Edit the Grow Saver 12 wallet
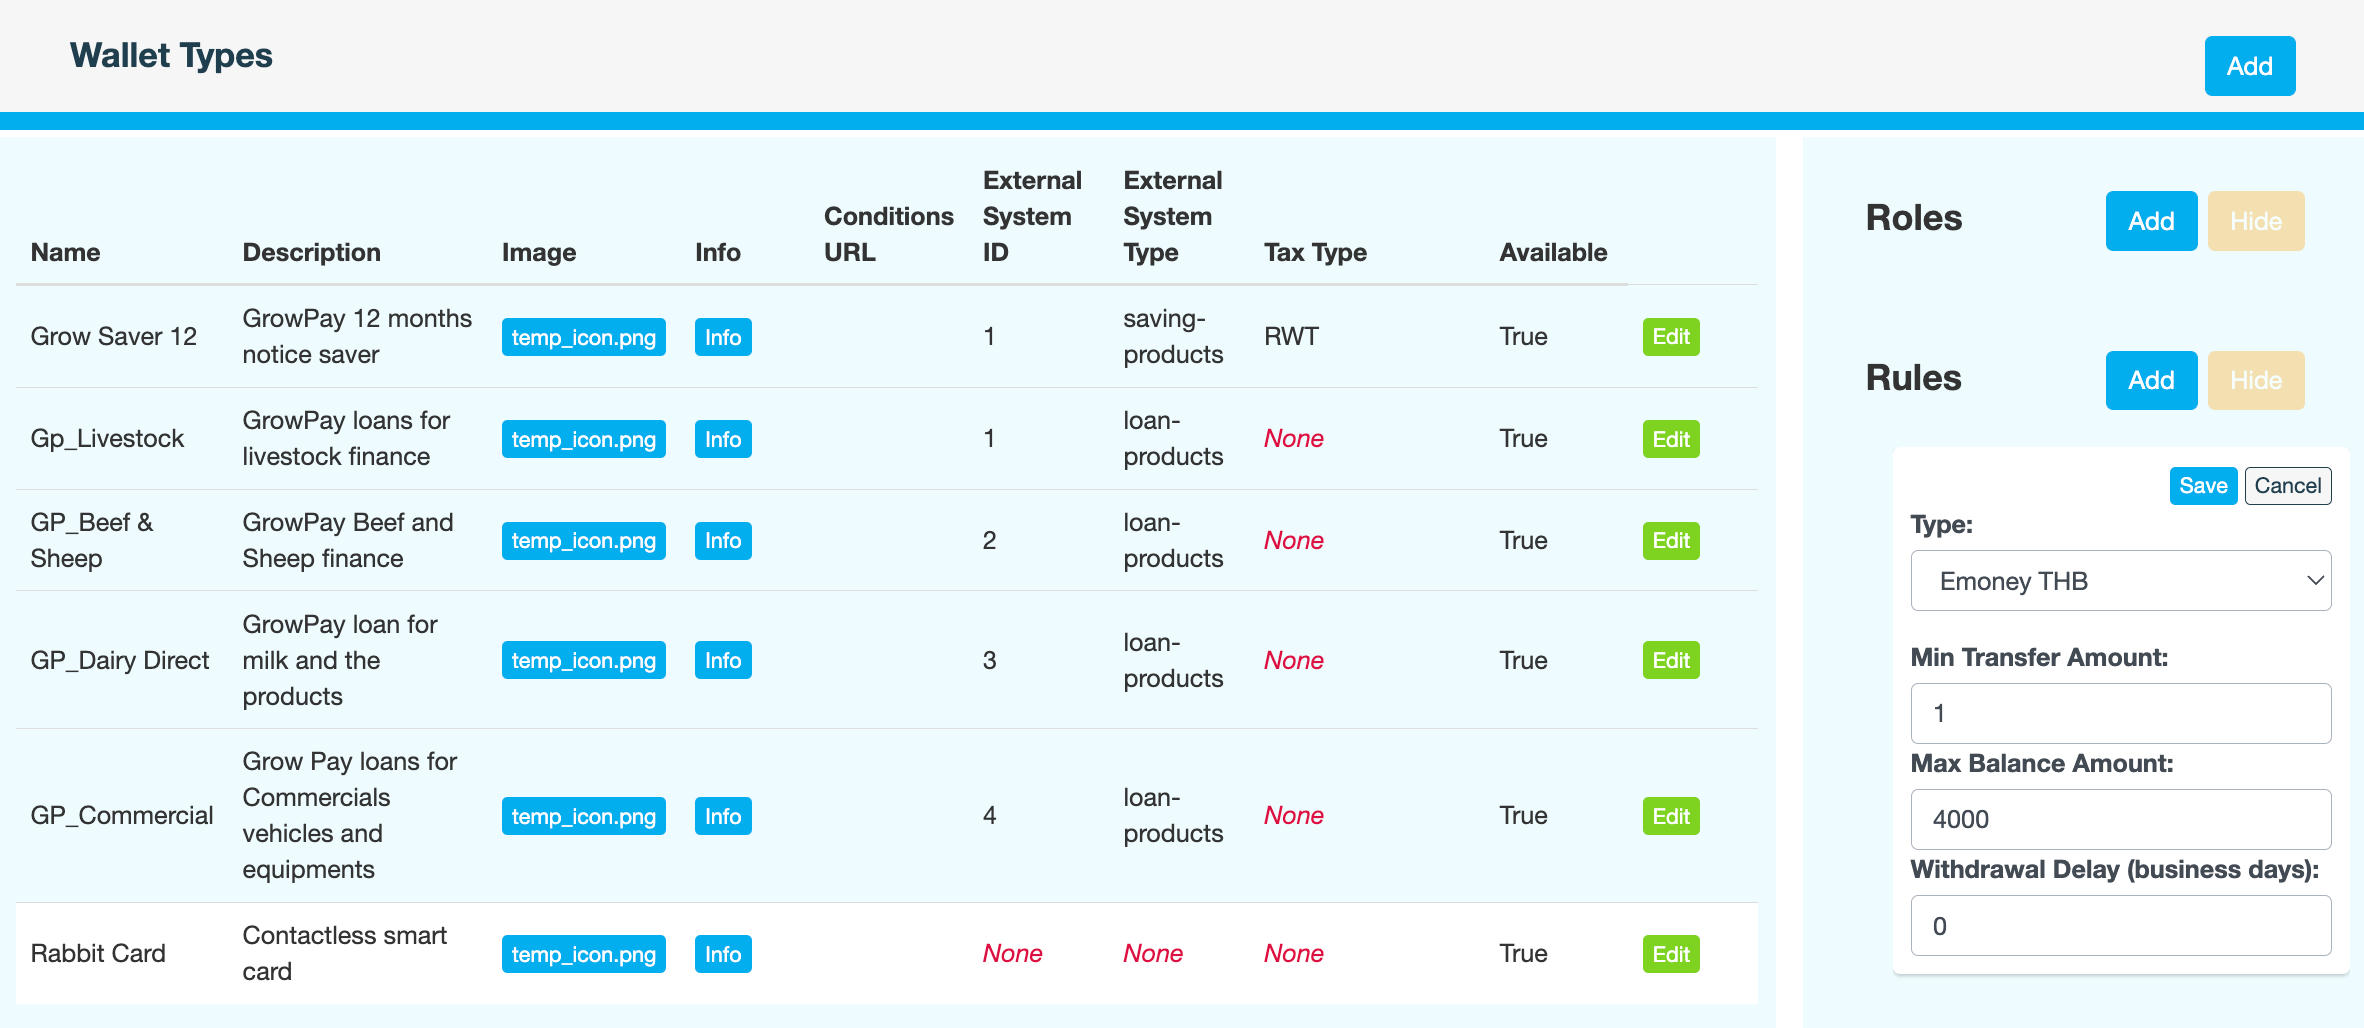The height and width of the screenshot is (1028, 2364). (1670, 337)
